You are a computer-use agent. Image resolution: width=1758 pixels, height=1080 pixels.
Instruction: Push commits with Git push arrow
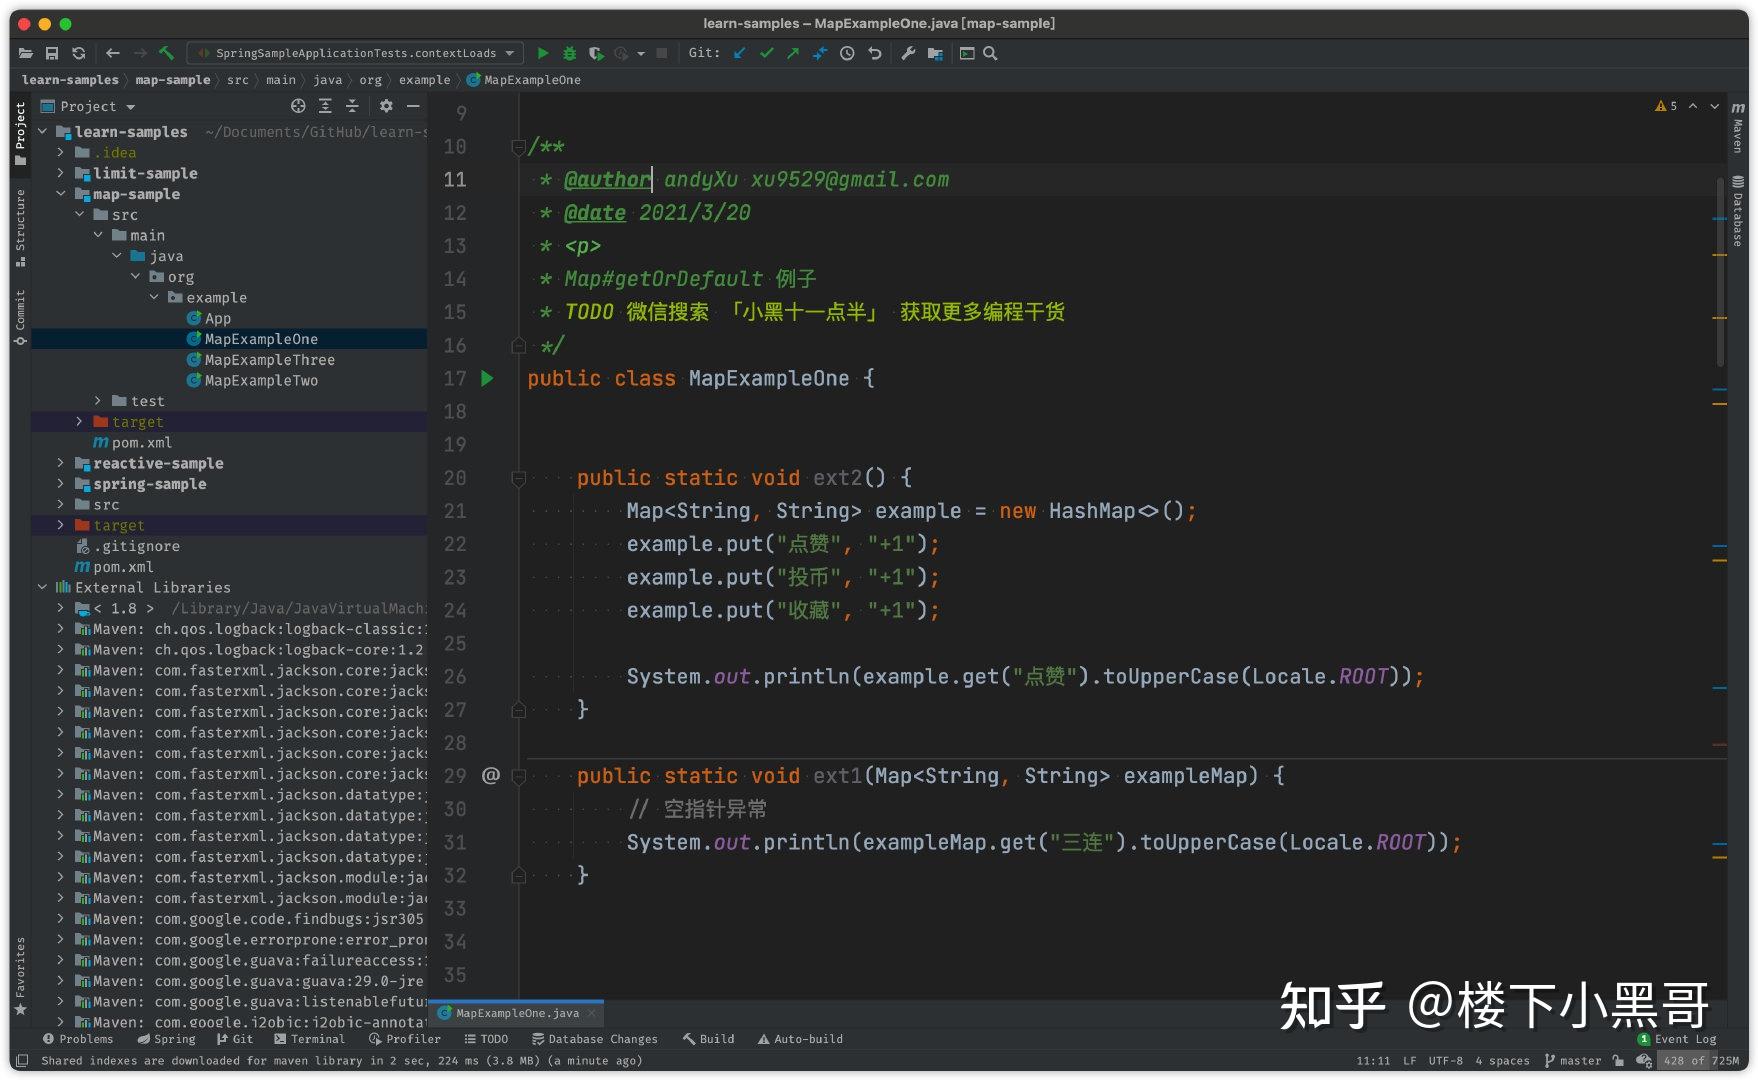(793, 53)
